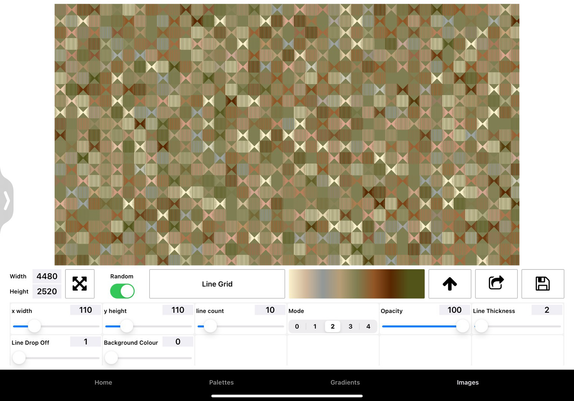Select Mode 3
The height and width of the screenshot is (401, 574).
350,326
